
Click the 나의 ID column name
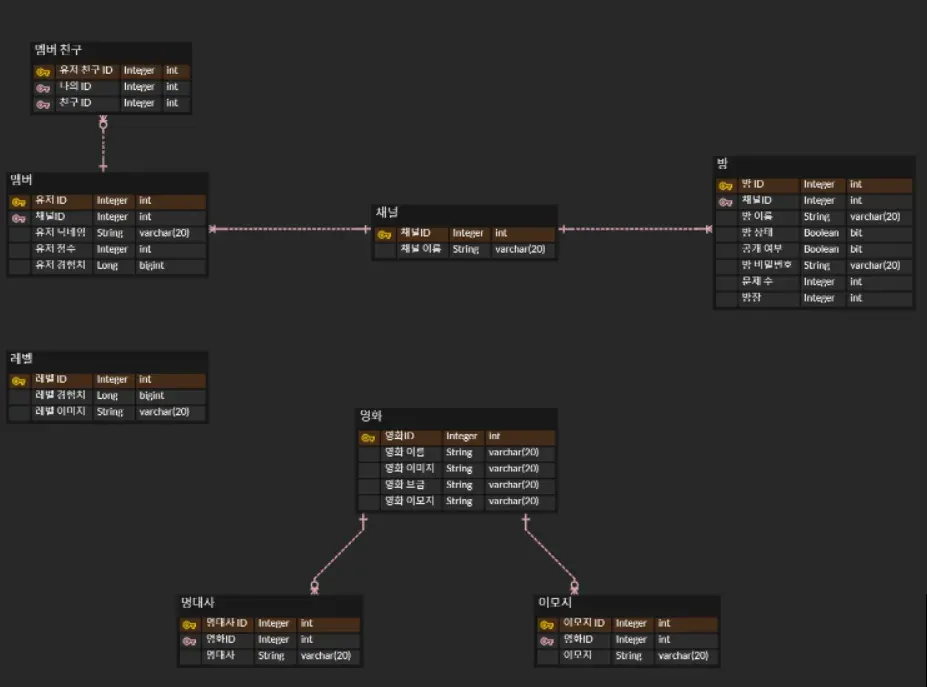click(75, 86)
